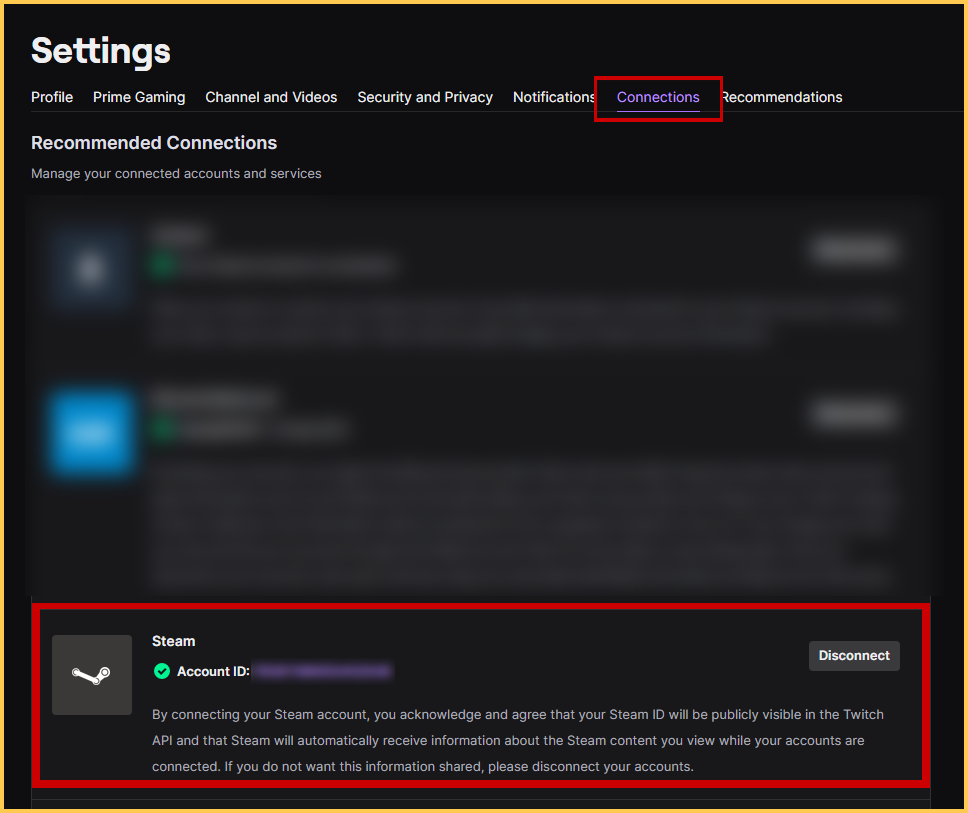Click the blurred first connection logo at top

[91, 270]
